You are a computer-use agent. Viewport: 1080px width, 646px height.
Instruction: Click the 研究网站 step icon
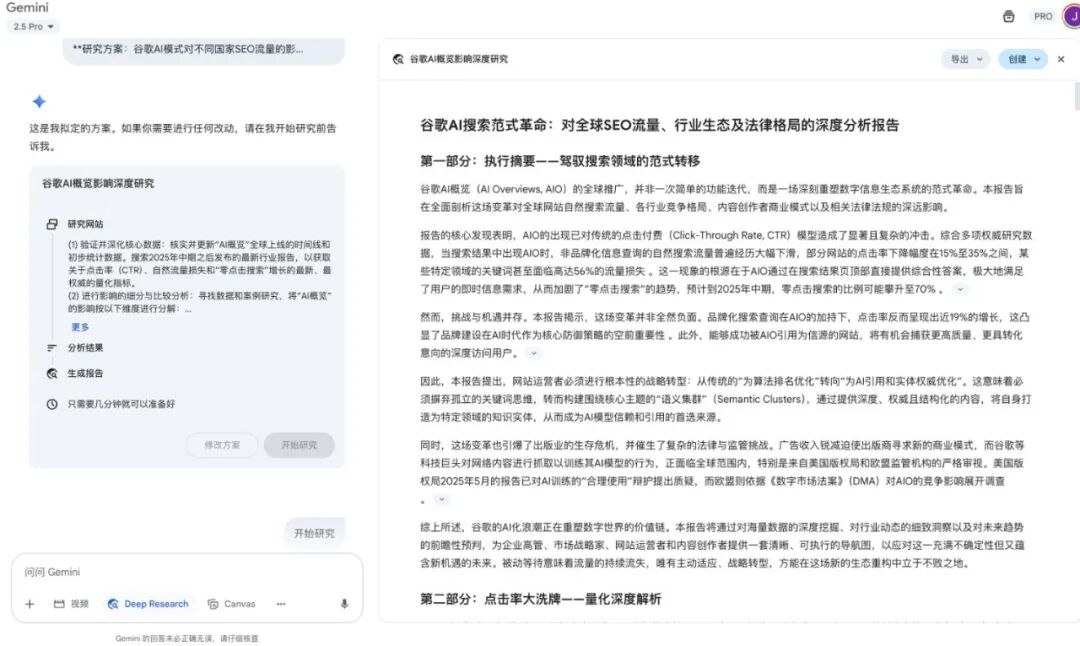tap(52, 224)
